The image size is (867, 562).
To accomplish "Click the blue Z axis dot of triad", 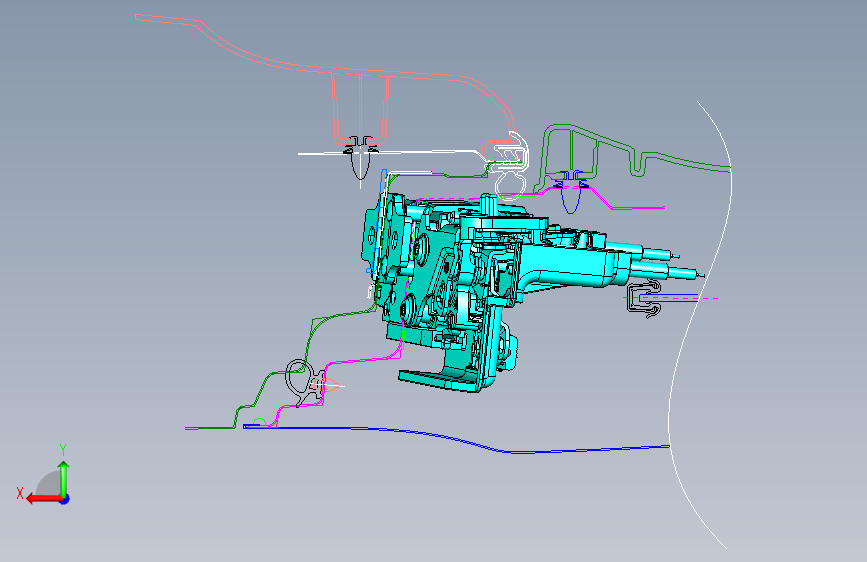I will pyautogui.click(x=65, y=499).
